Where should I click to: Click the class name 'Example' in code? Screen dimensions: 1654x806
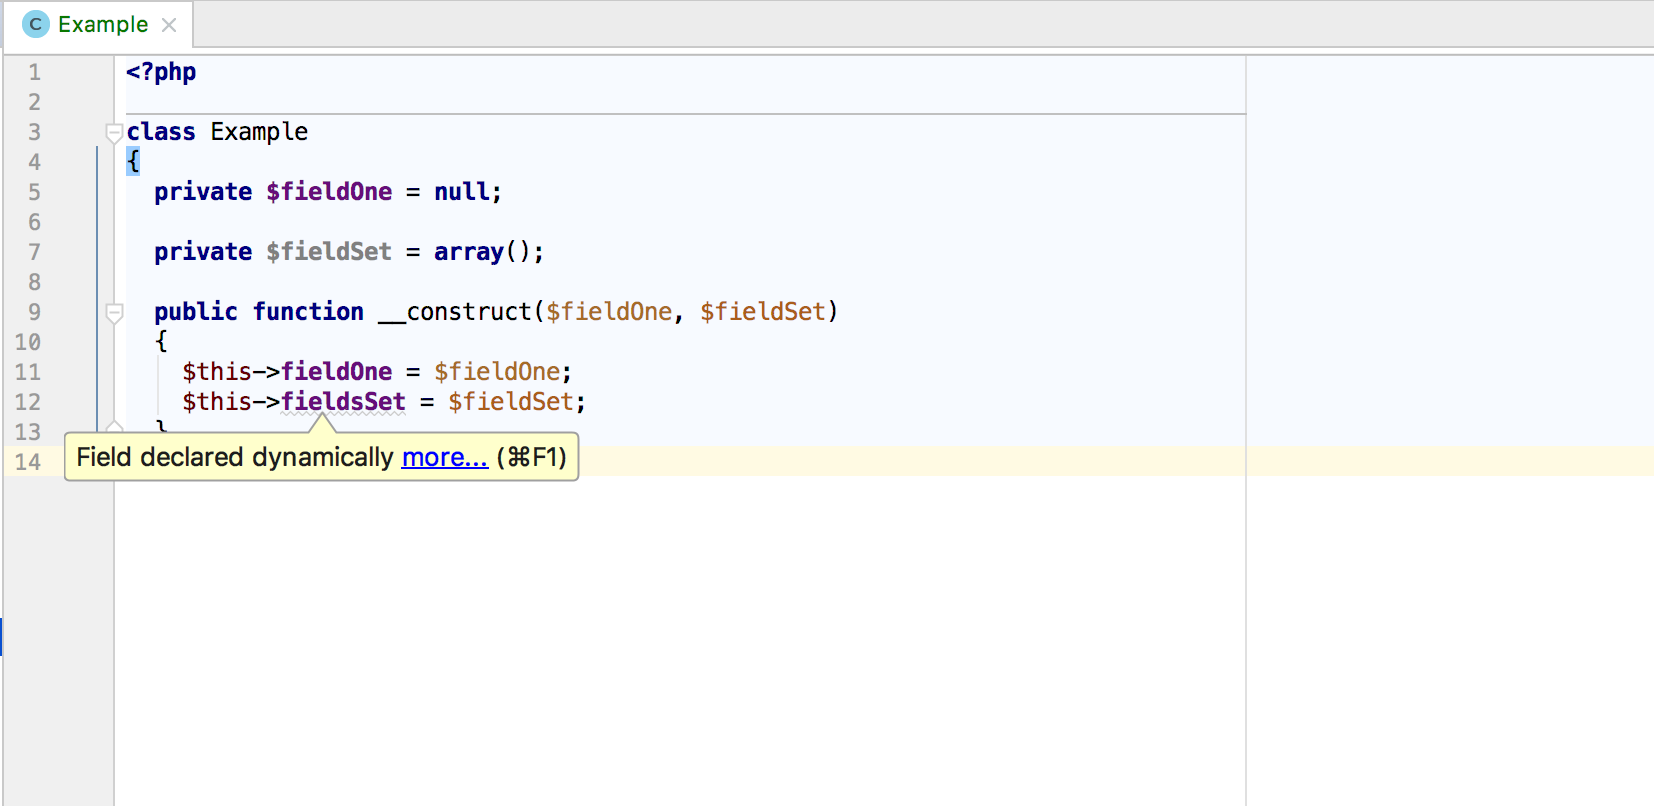[x=259, y=132]
